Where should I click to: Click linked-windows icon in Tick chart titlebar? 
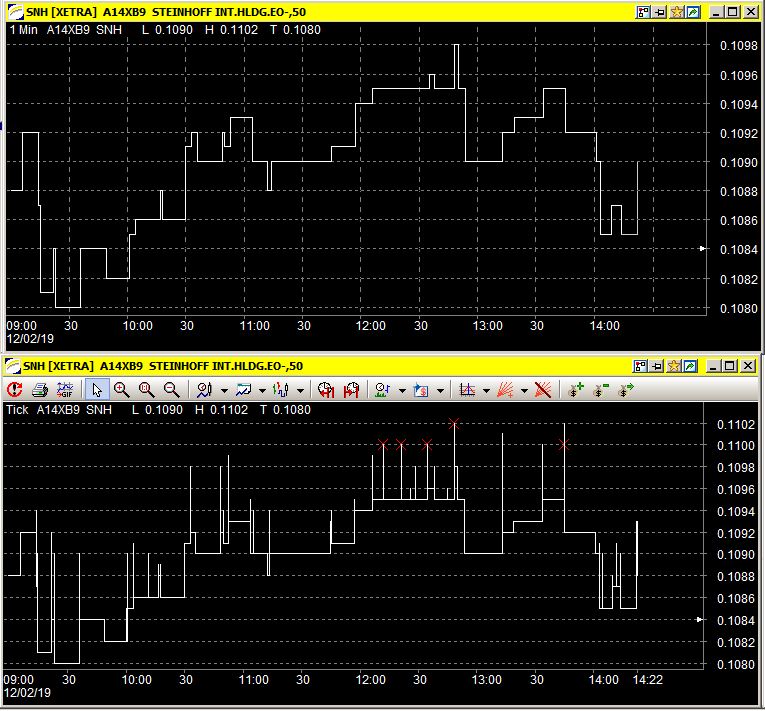[641, 366]
